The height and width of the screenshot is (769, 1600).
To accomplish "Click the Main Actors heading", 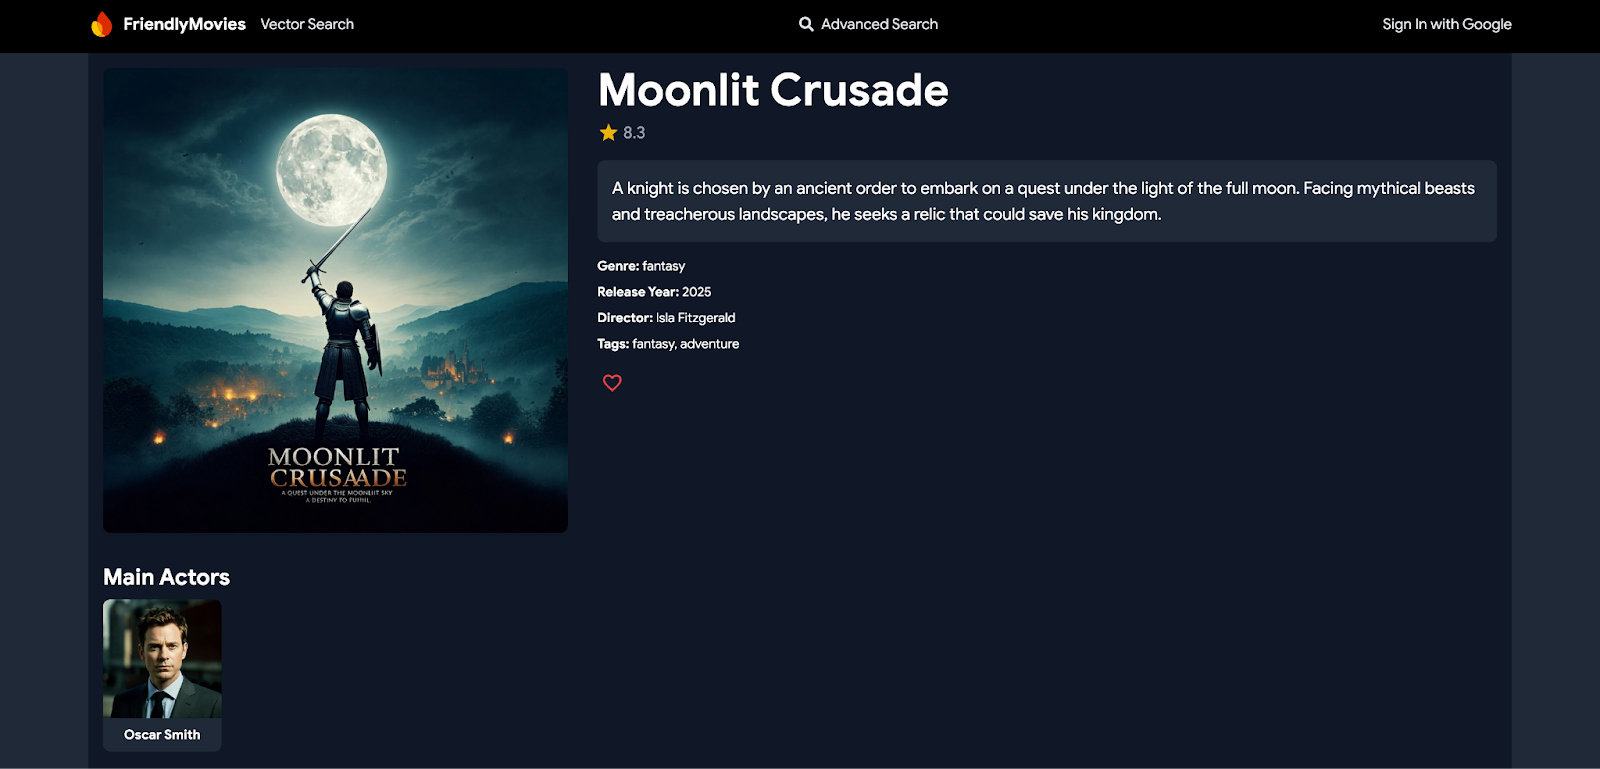I will pos(166,577).
